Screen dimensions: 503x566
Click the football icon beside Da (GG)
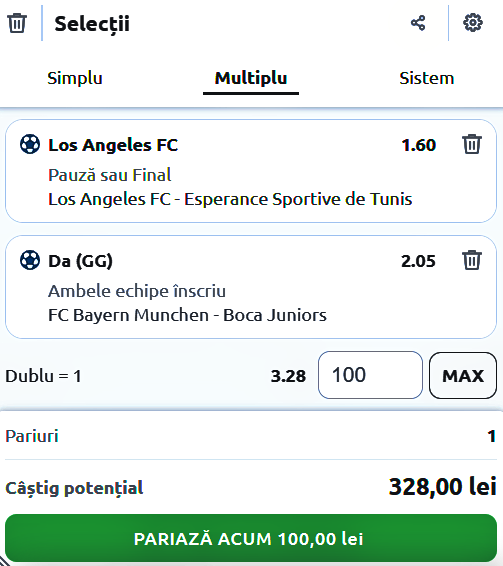30,260
